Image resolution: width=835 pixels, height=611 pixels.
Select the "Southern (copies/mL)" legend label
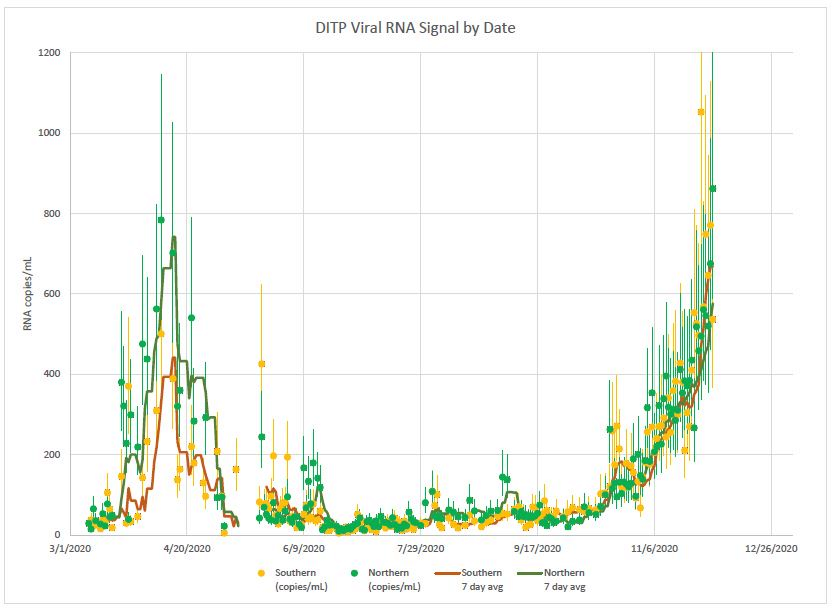pyautogui.click(x=301, y=580)
